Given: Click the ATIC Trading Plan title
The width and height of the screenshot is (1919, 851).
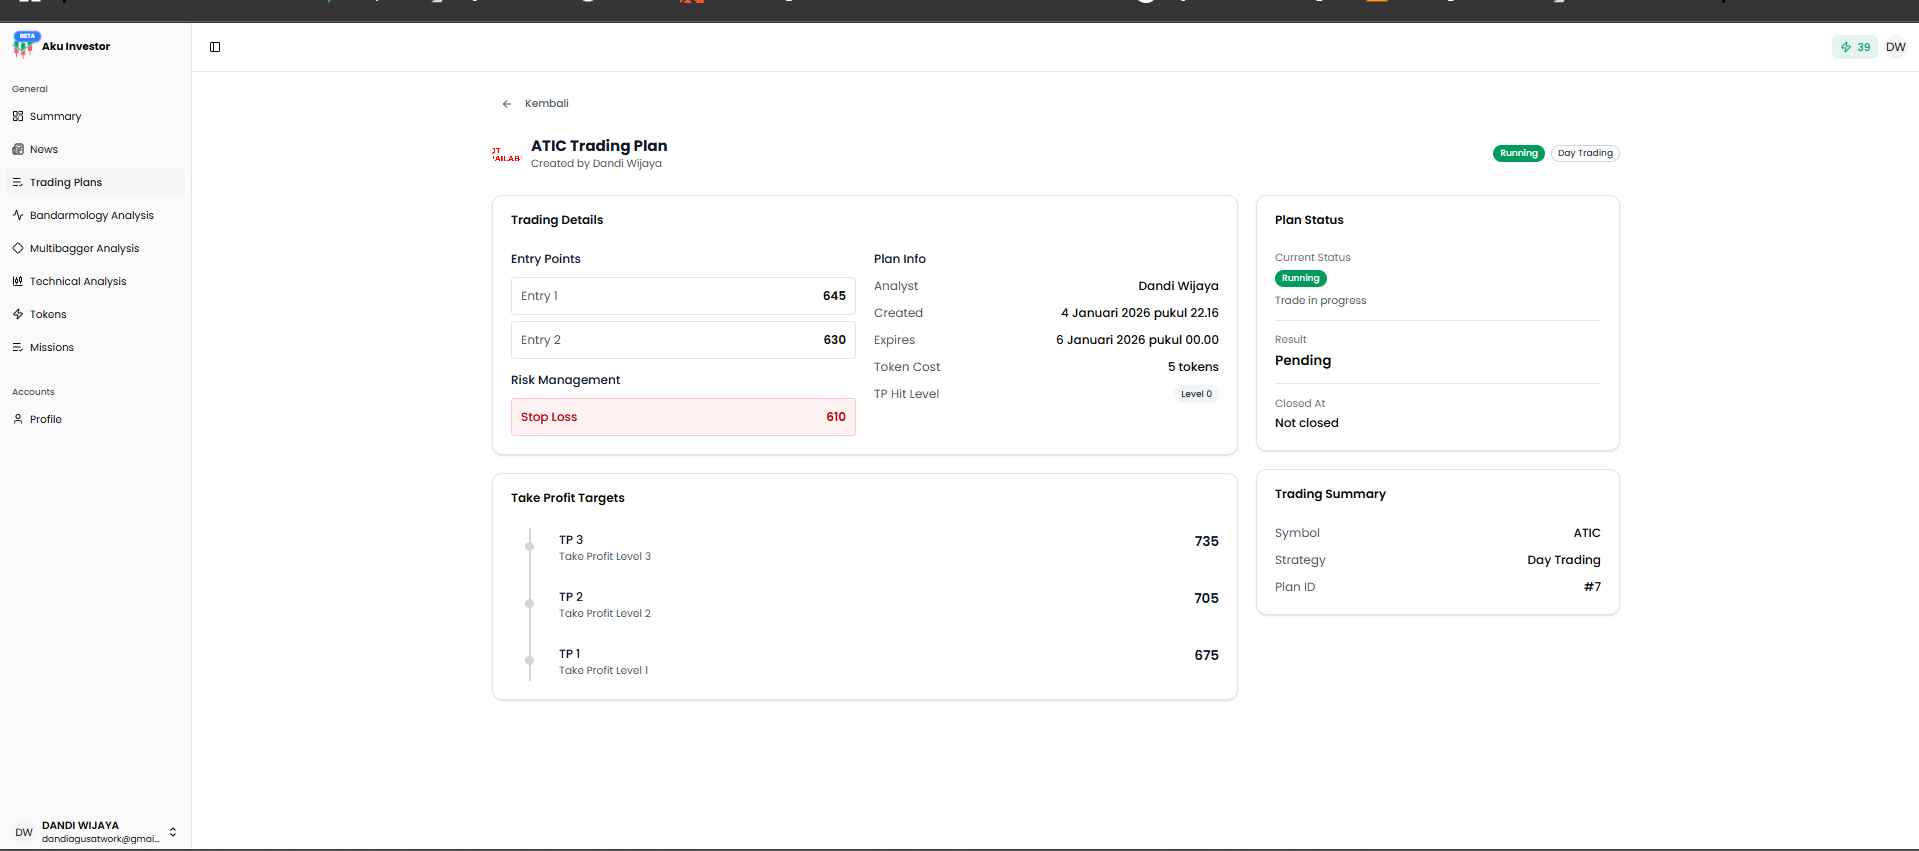Looking at the screenshot, I should pos(599,146).
